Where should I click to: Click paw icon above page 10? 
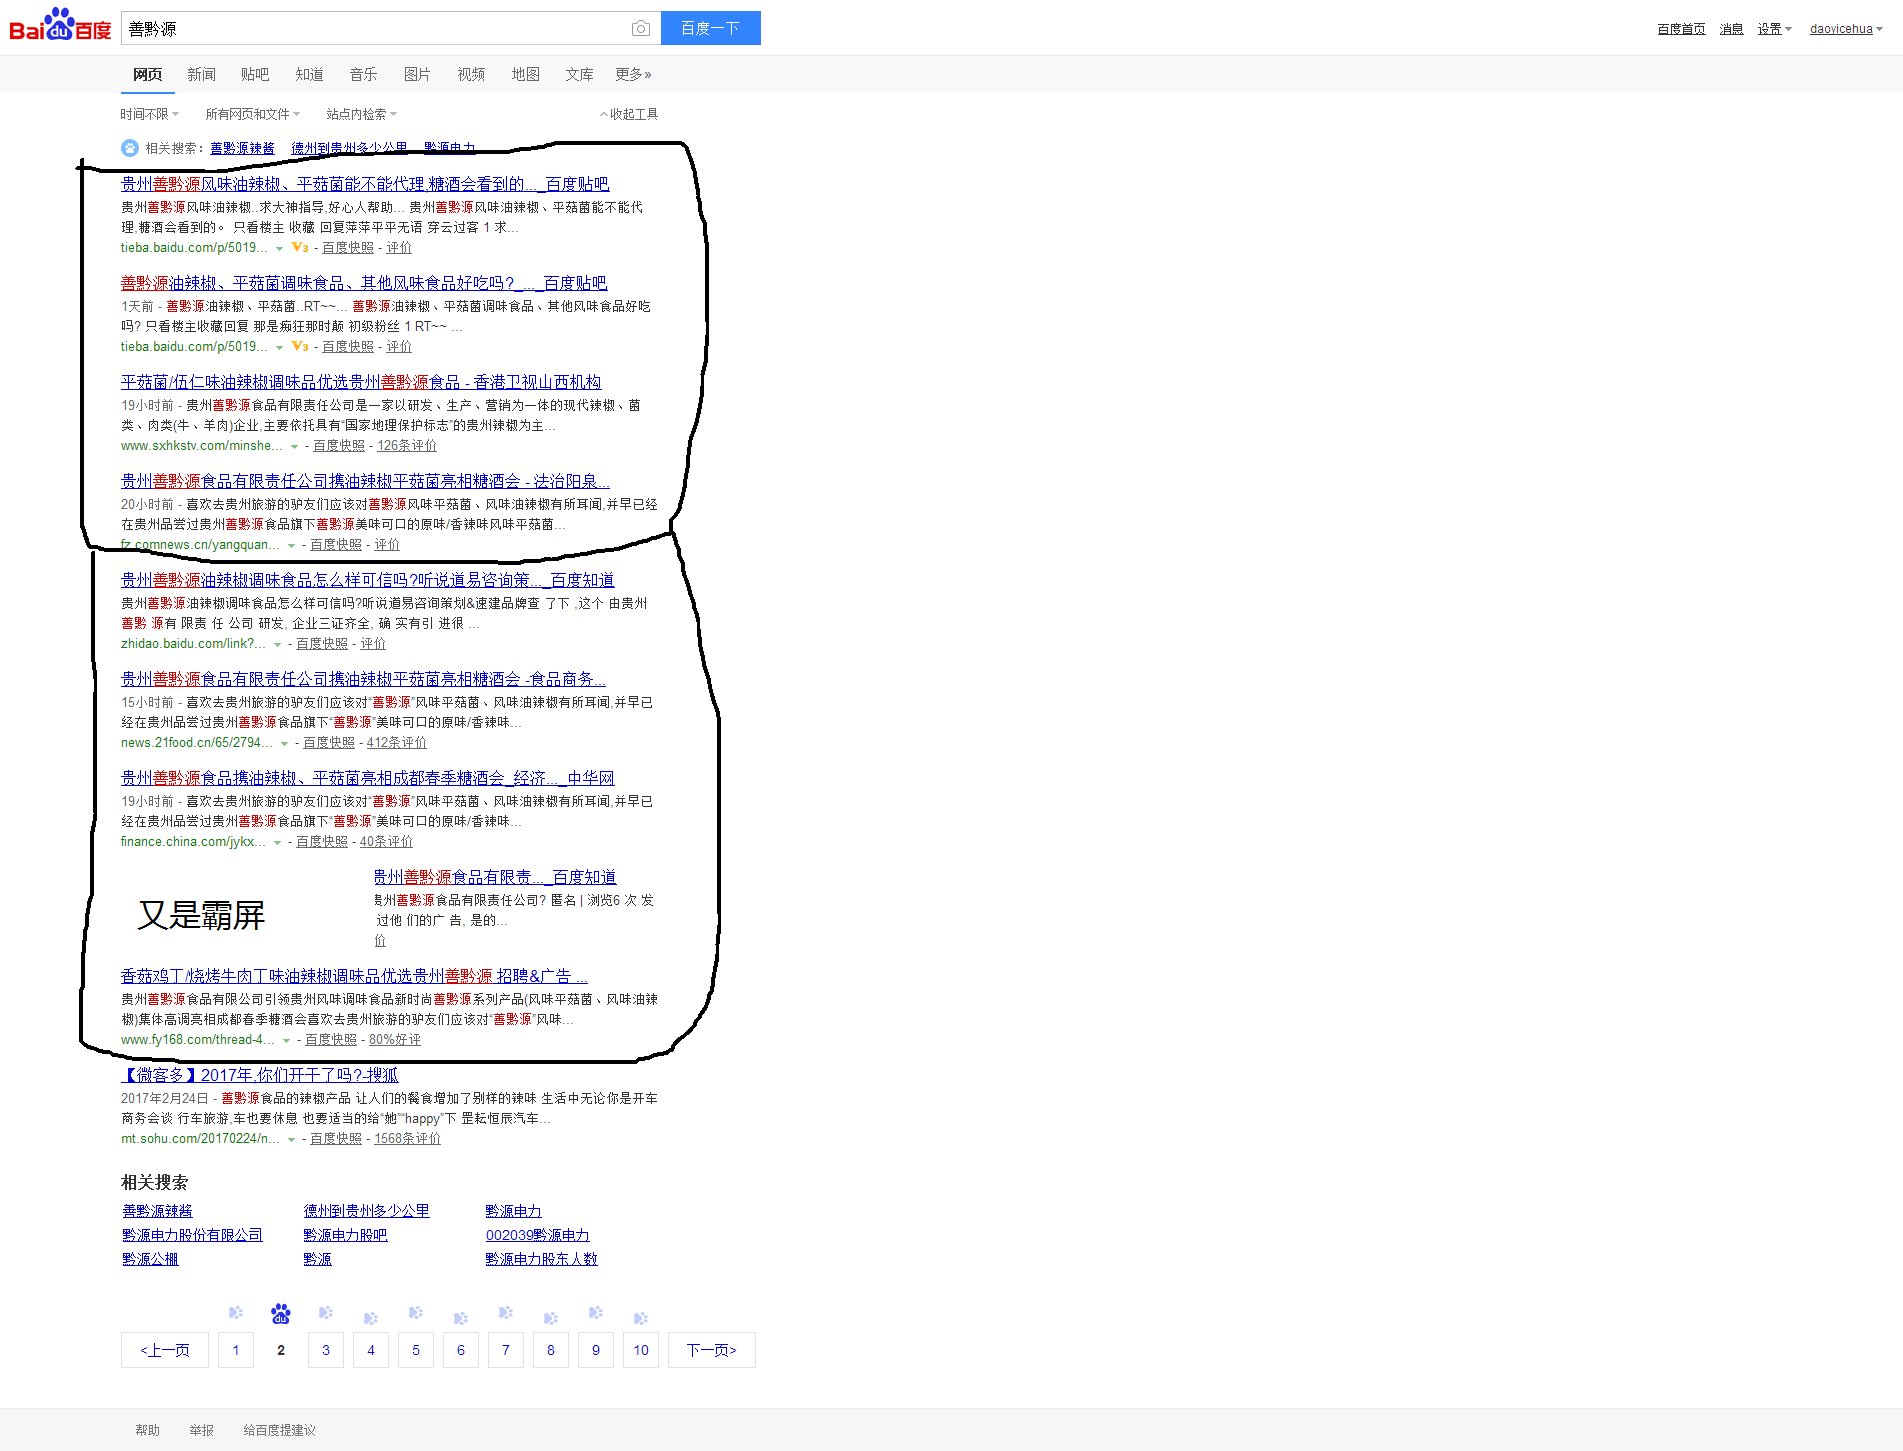click(641, 1318)
